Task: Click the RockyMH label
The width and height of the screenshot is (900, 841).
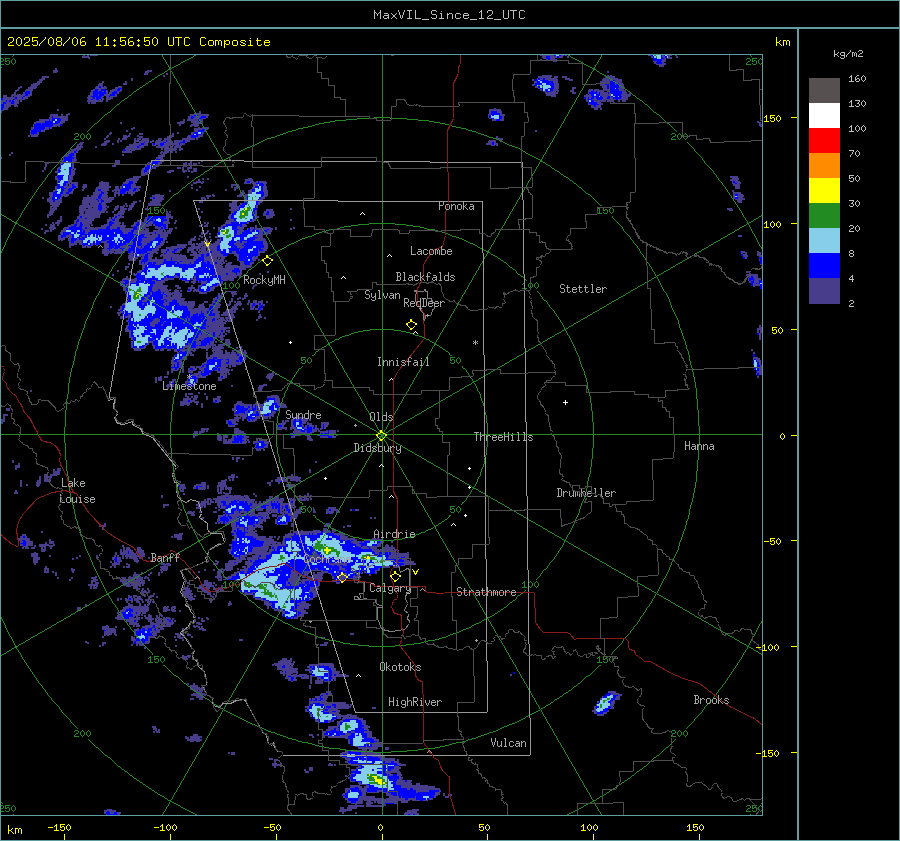Action: click(x=264, y=280)
